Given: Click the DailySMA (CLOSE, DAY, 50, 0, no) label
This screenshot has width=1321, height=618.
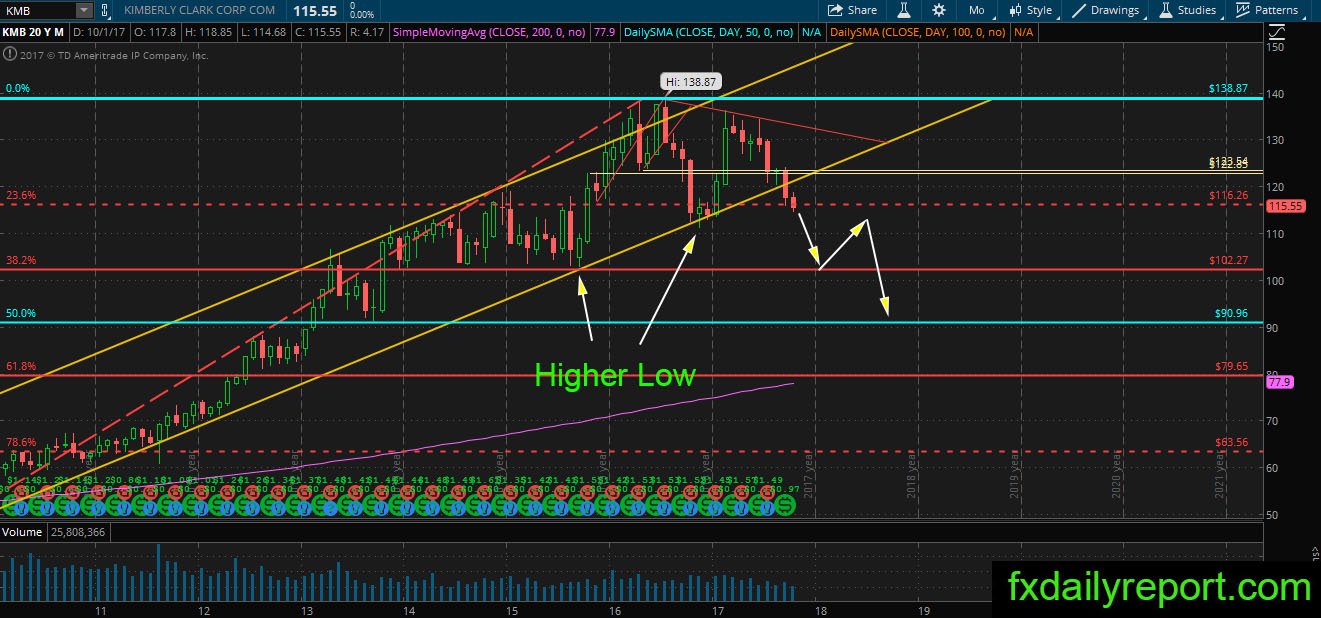Looking at the screenshot, I should [708, 32].
